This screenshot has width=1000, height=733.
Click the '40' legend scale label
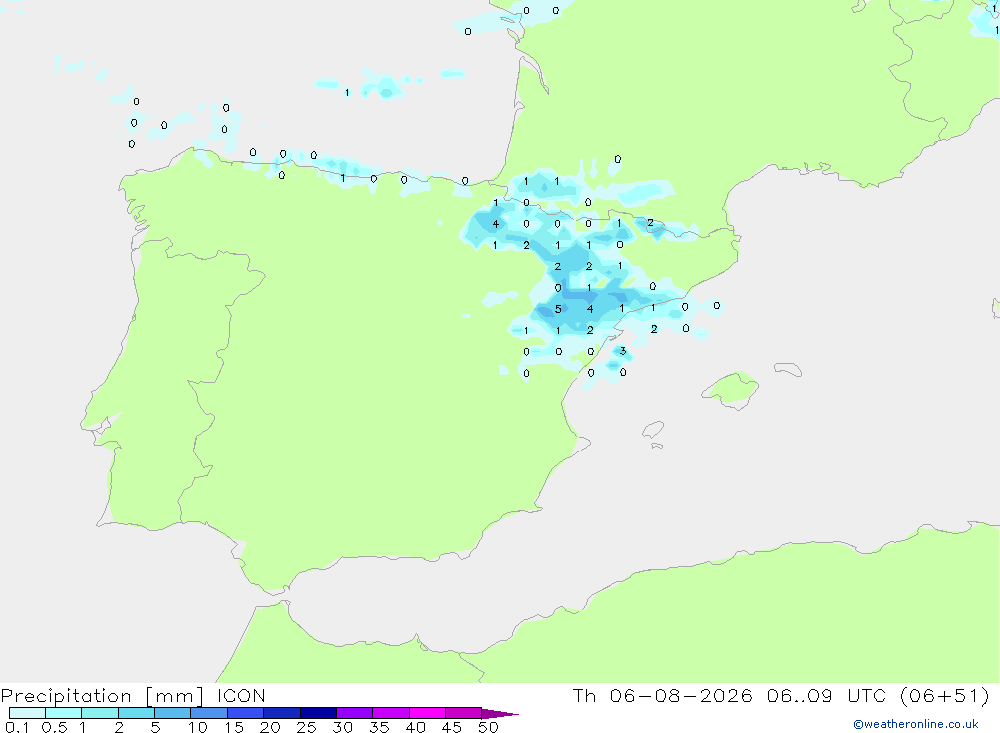tap(415, 727)
